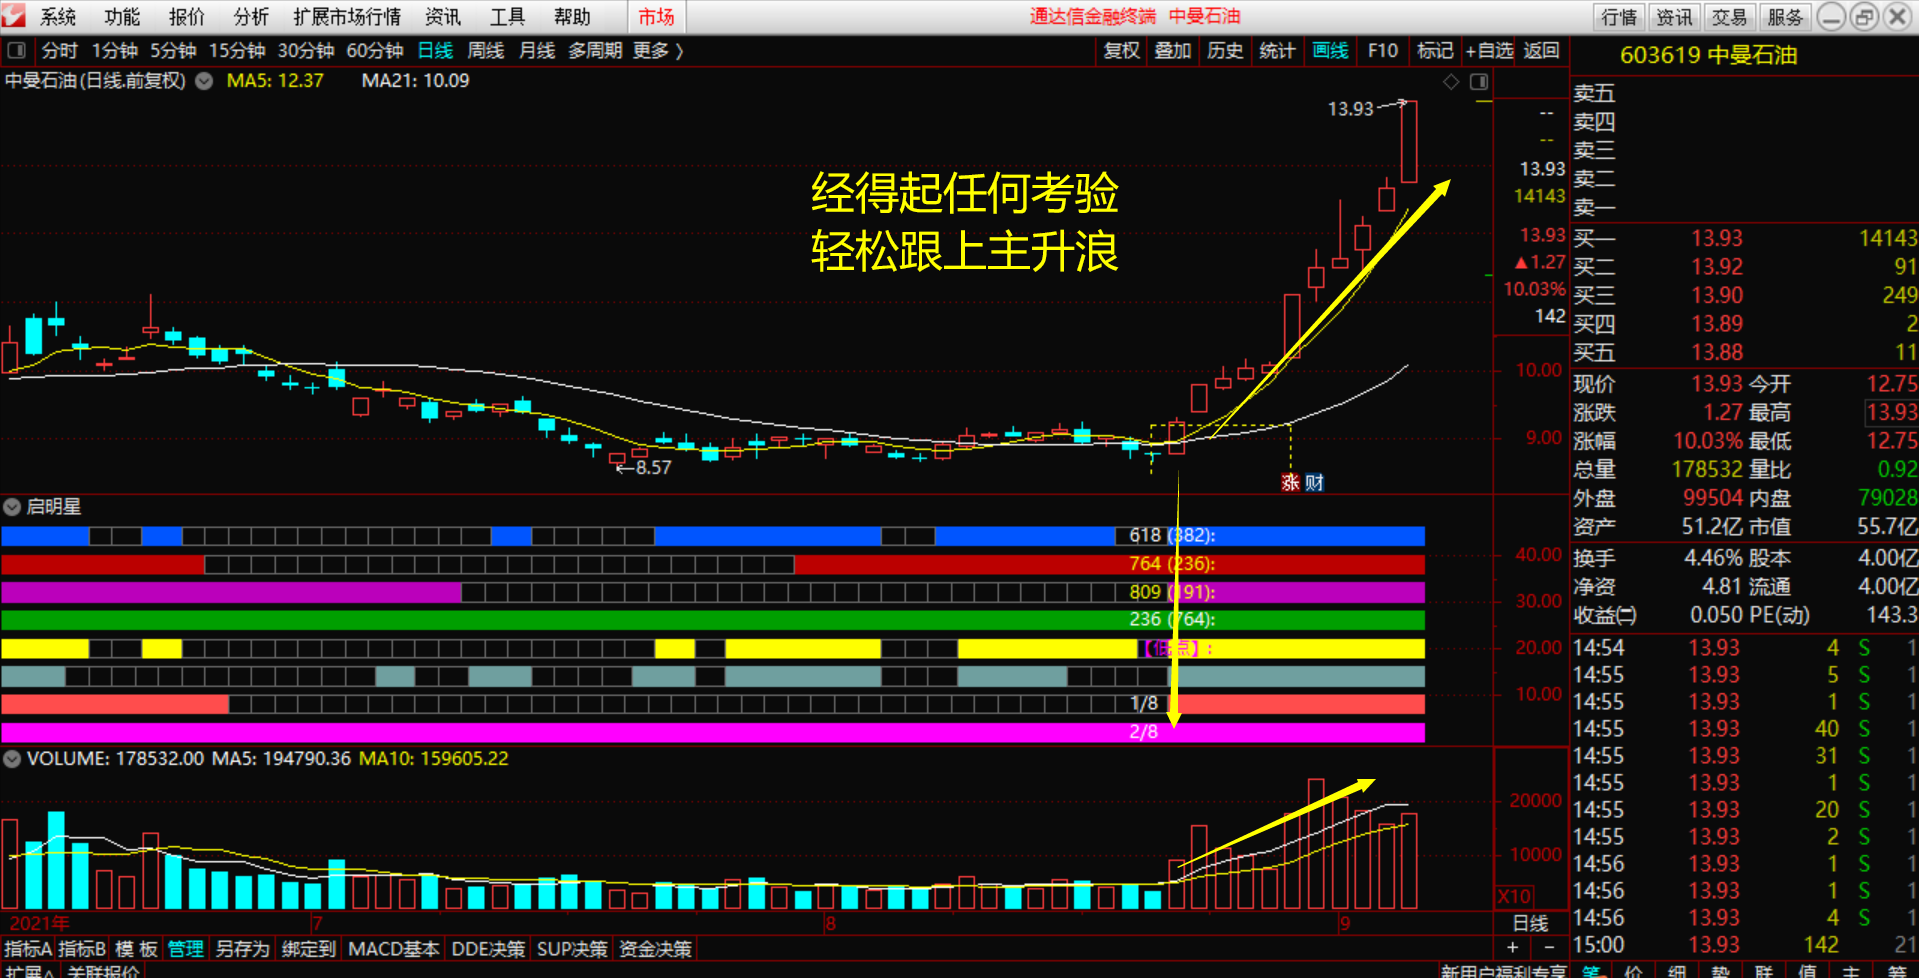Click the 财 marker below the candlesticks

(x=1315, y=483)
